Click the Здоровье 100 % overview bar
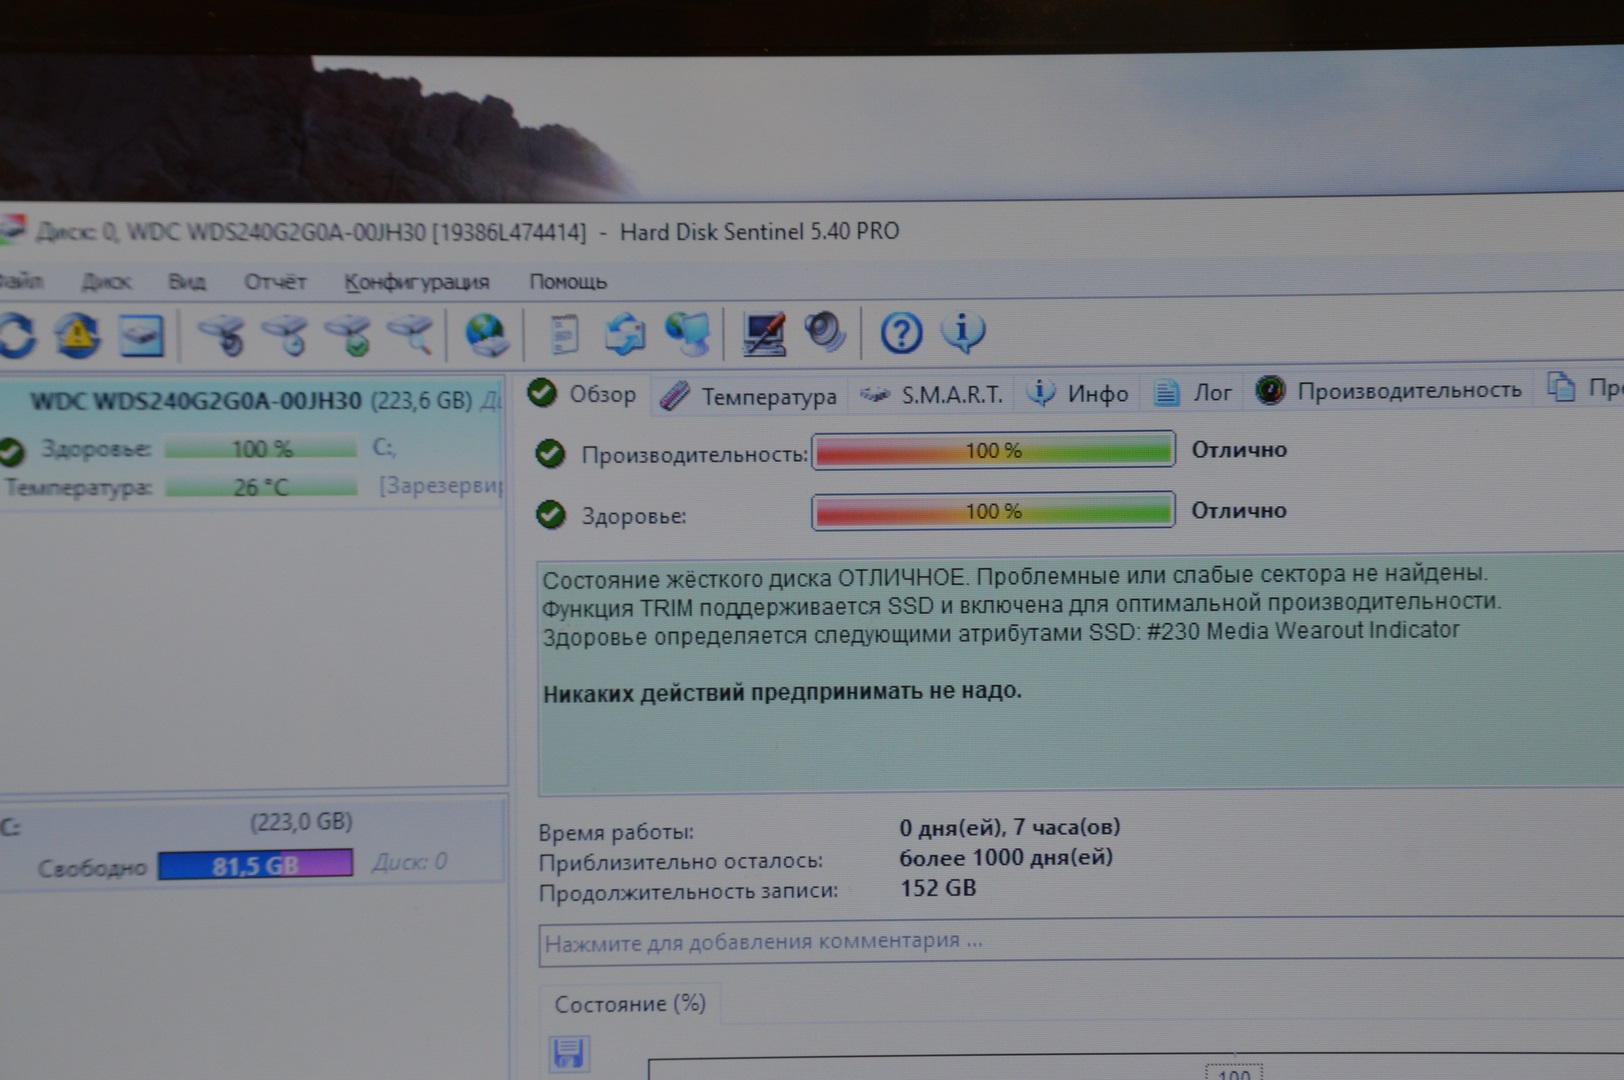 993,511
